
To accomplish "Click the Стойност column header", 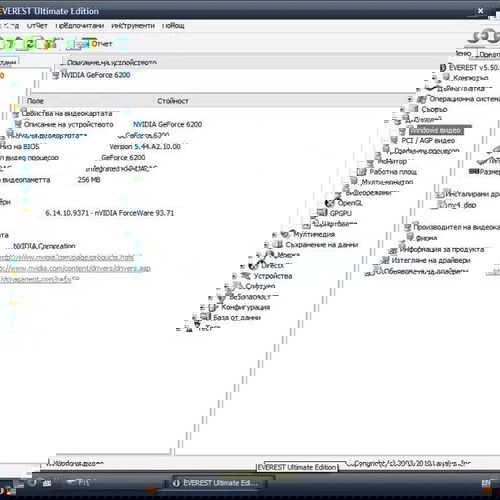I will coord(173,101).
